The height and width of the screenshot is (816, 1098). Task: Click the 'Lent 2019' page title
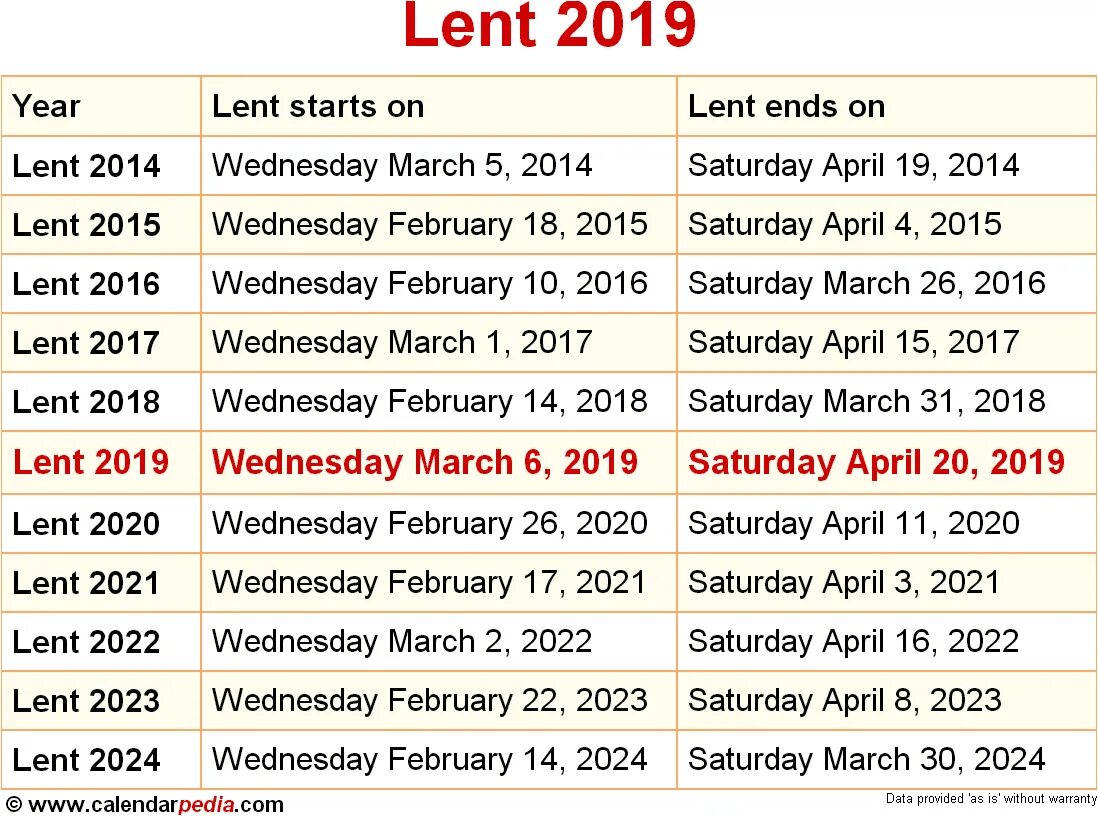pos(549,27)
